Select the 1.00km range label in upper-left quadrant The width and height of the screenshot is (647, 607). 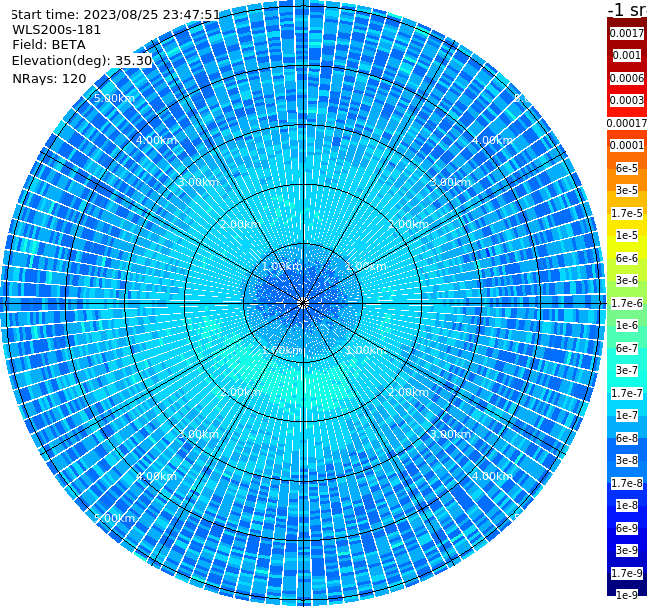click(x=282, y=266)
